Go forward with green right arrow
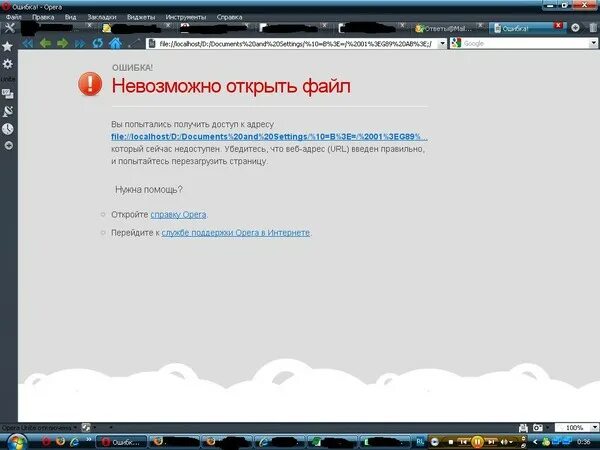 [62, 43]
